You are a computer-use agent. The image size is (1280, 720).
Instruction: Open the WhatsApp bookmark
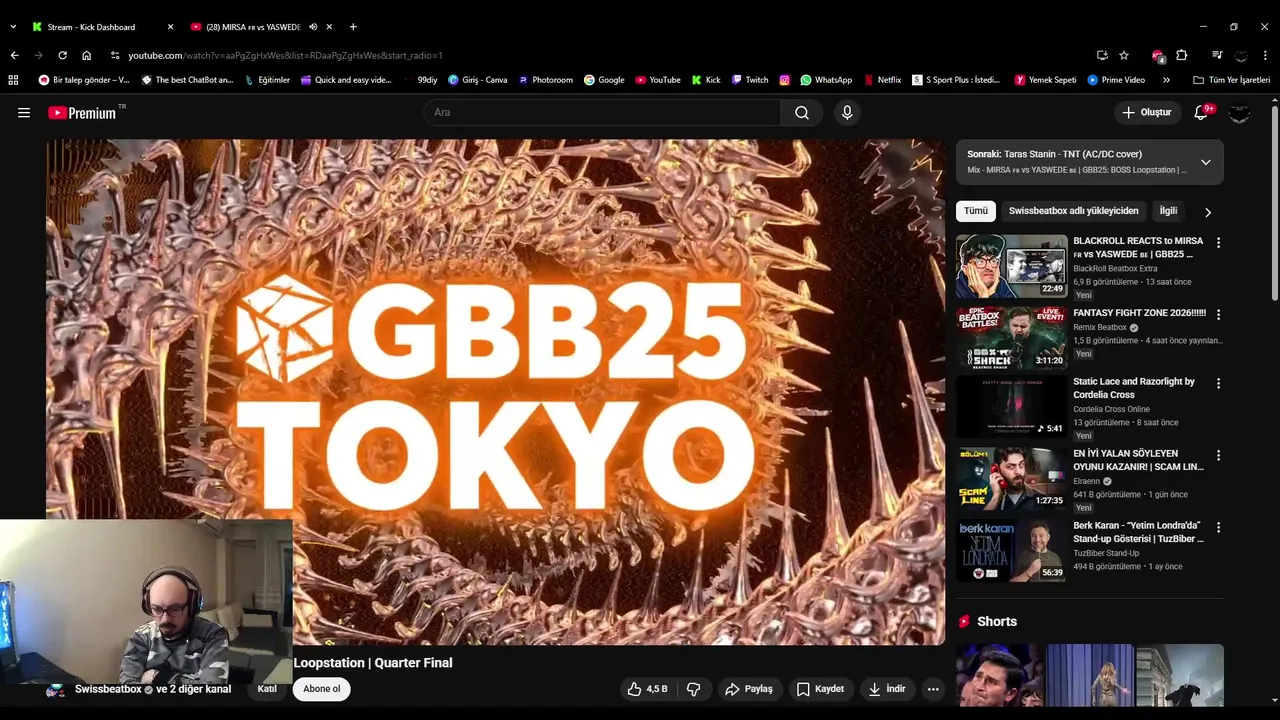826,80
